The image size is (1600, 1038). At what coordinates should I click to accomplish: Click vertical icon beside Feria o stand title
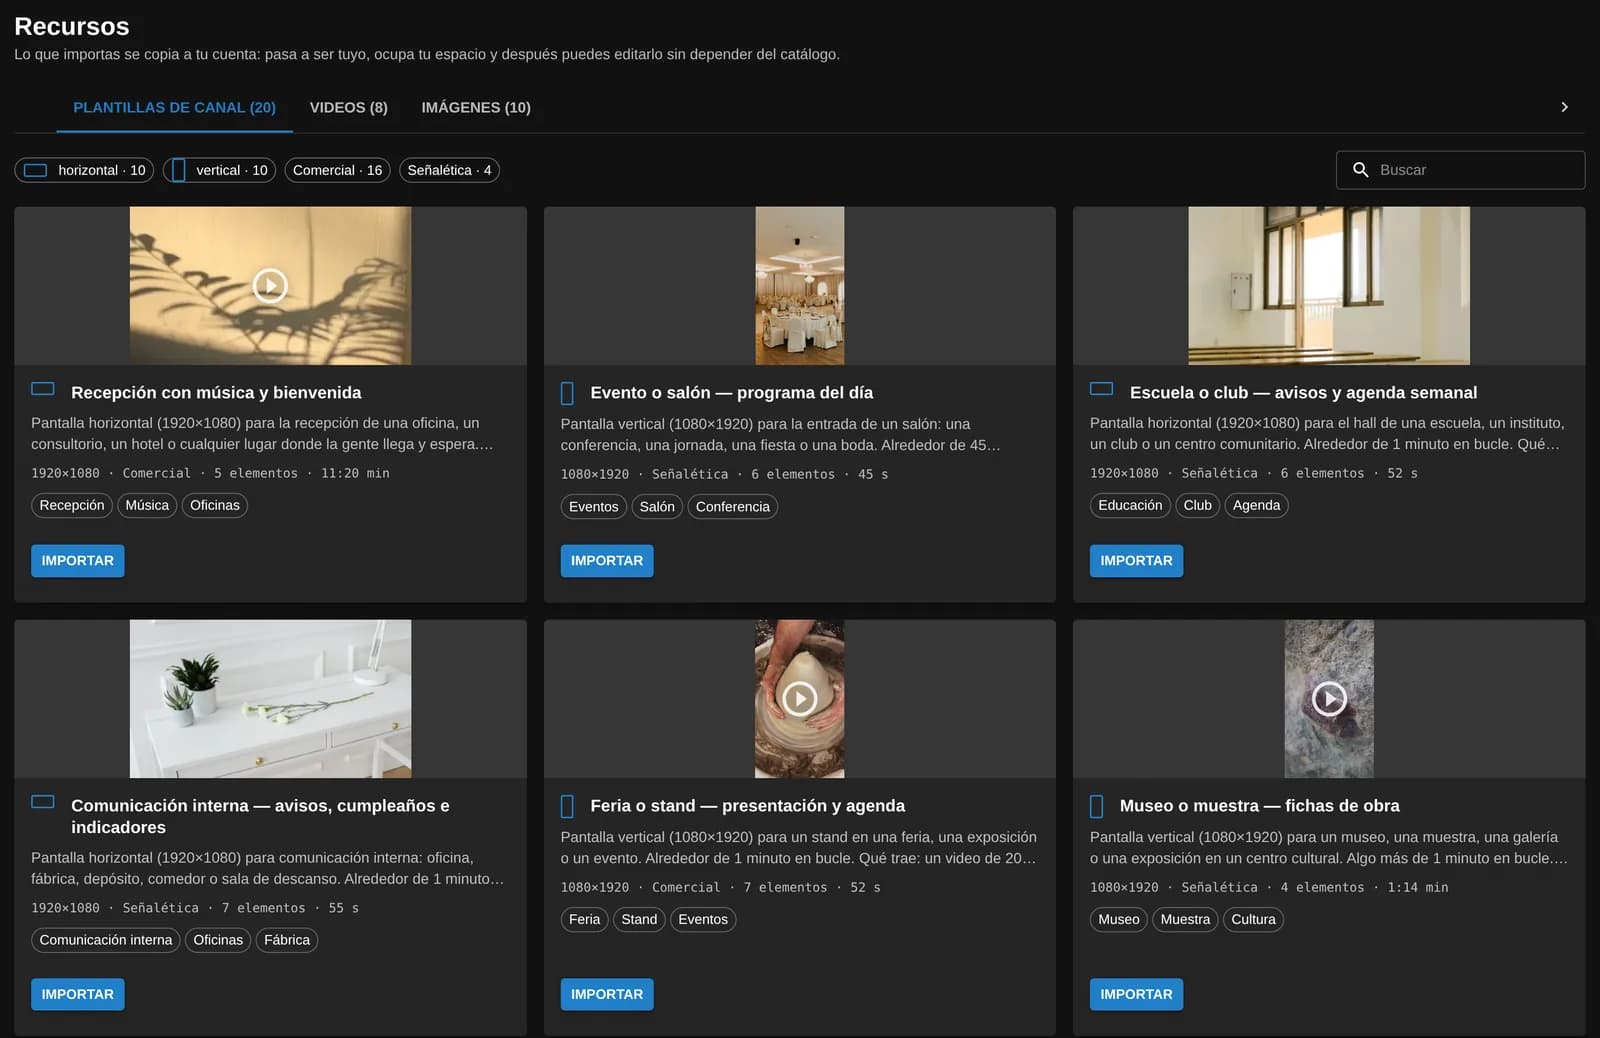(x=567, y=806)
